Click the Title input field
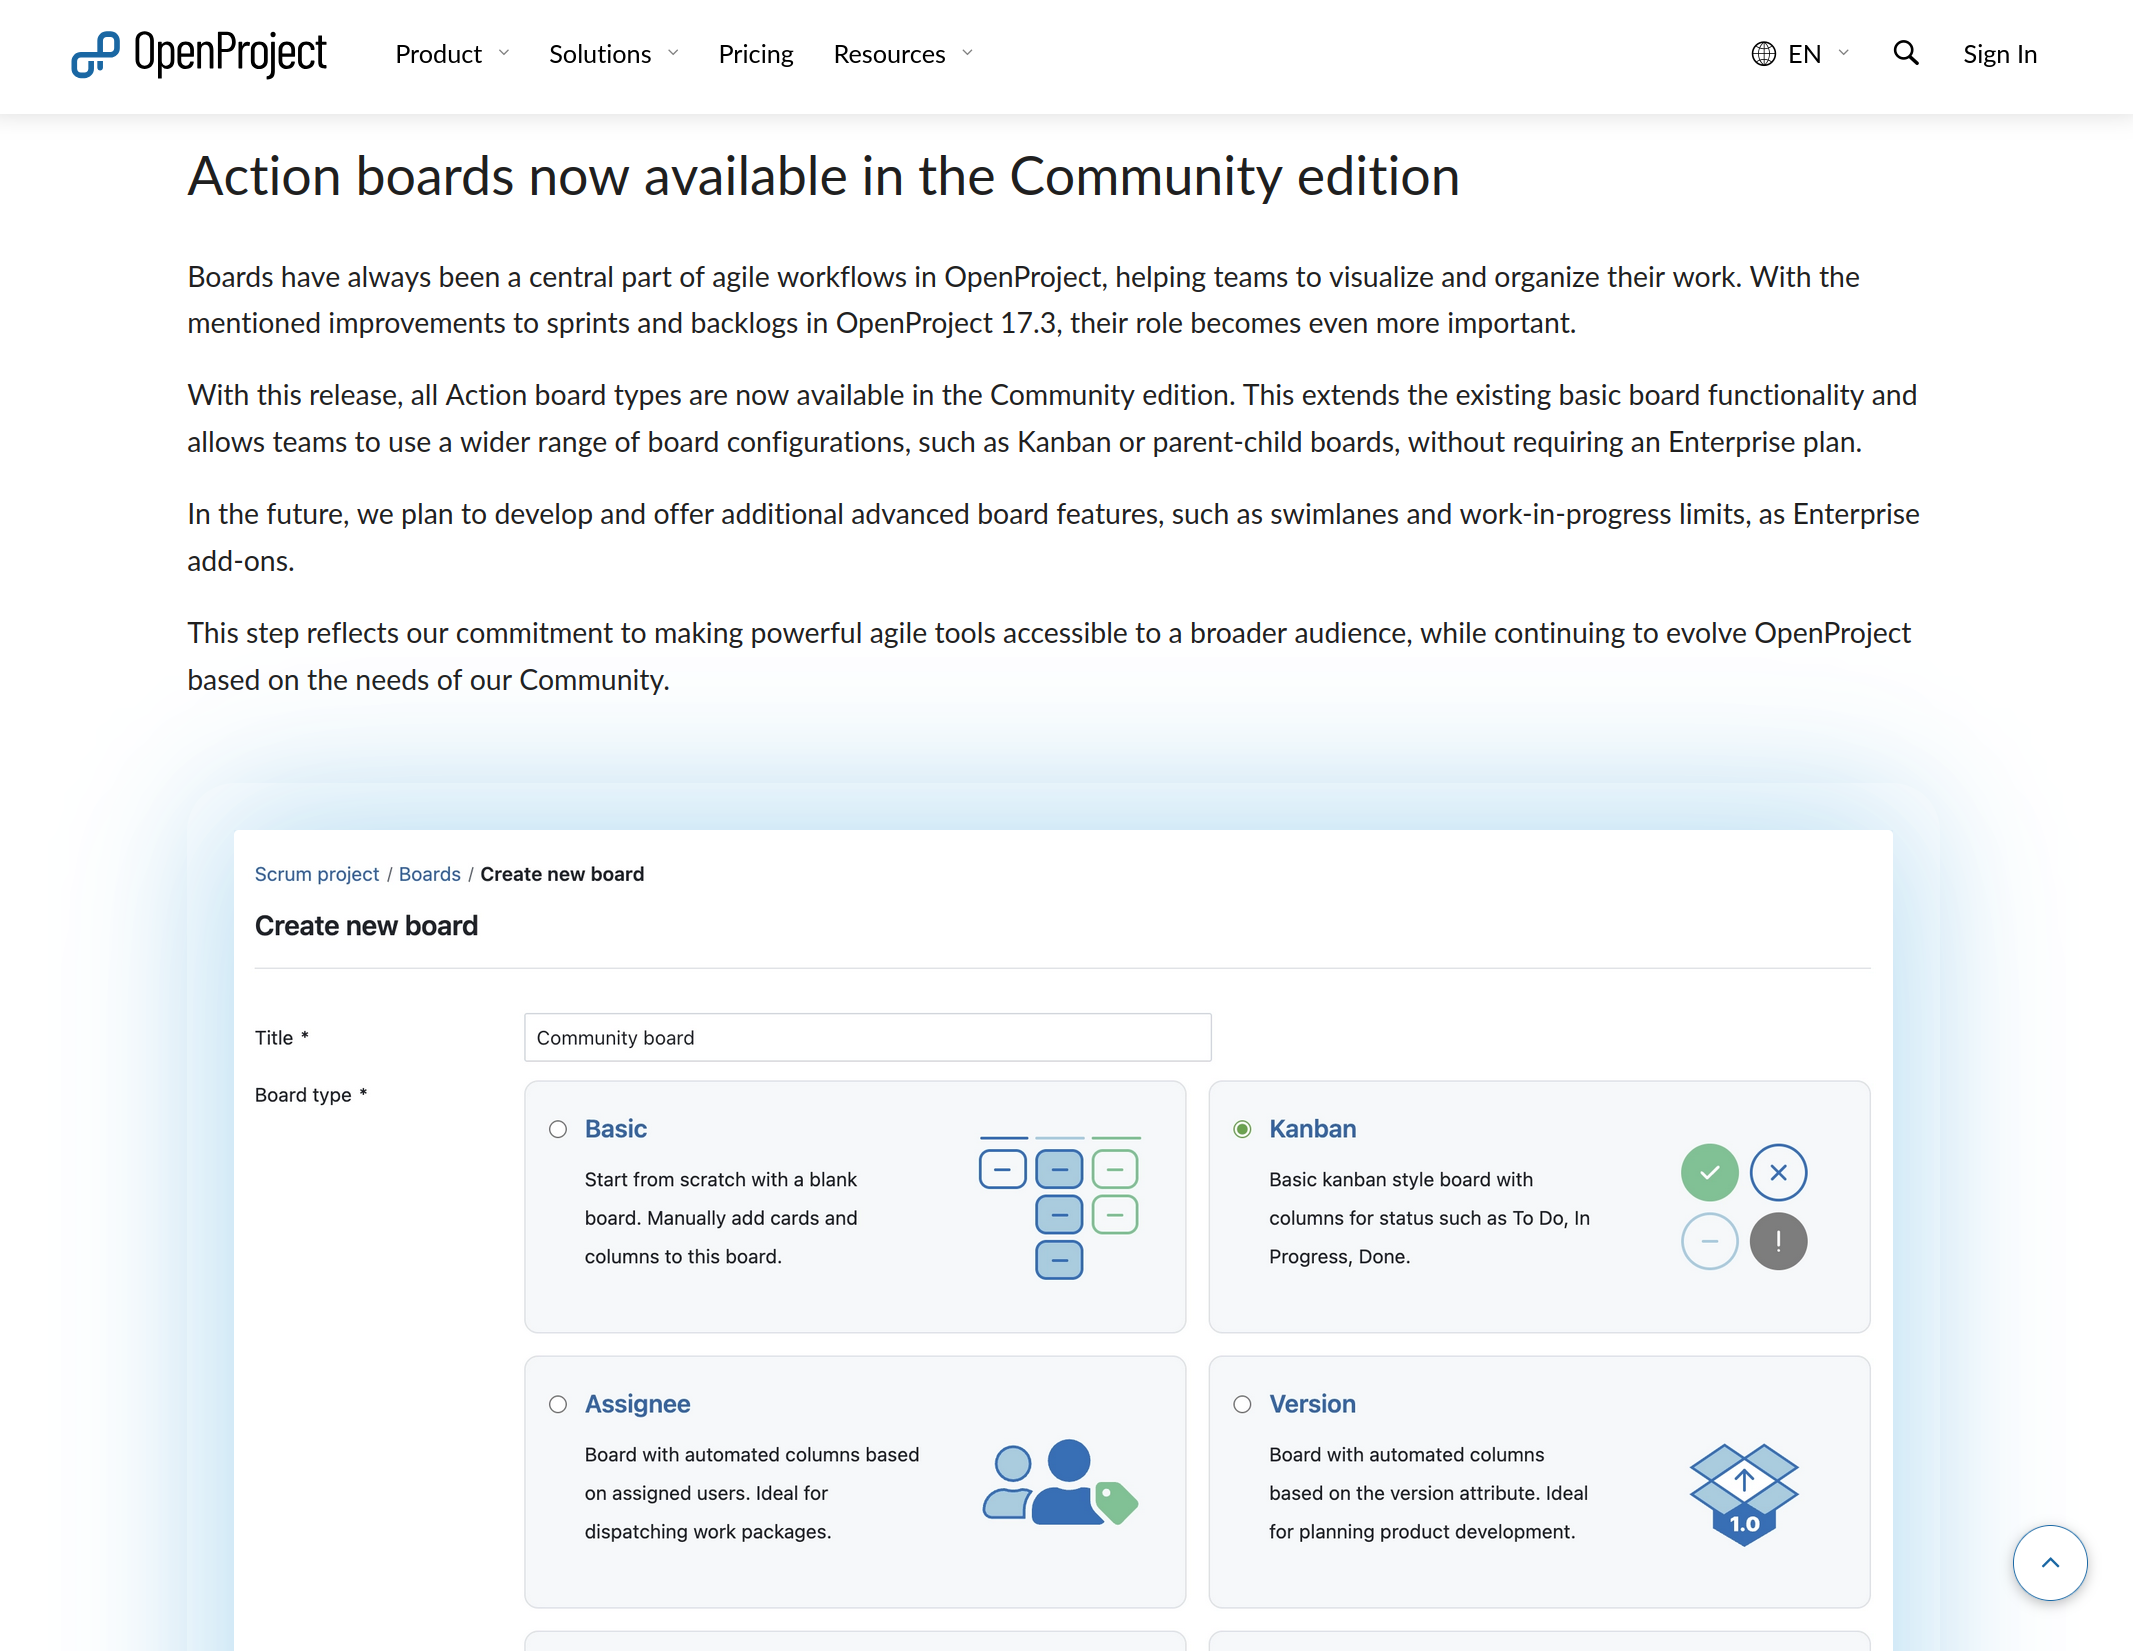The height and width of the screenshot is (1651, 2133). coord(868,1037)
